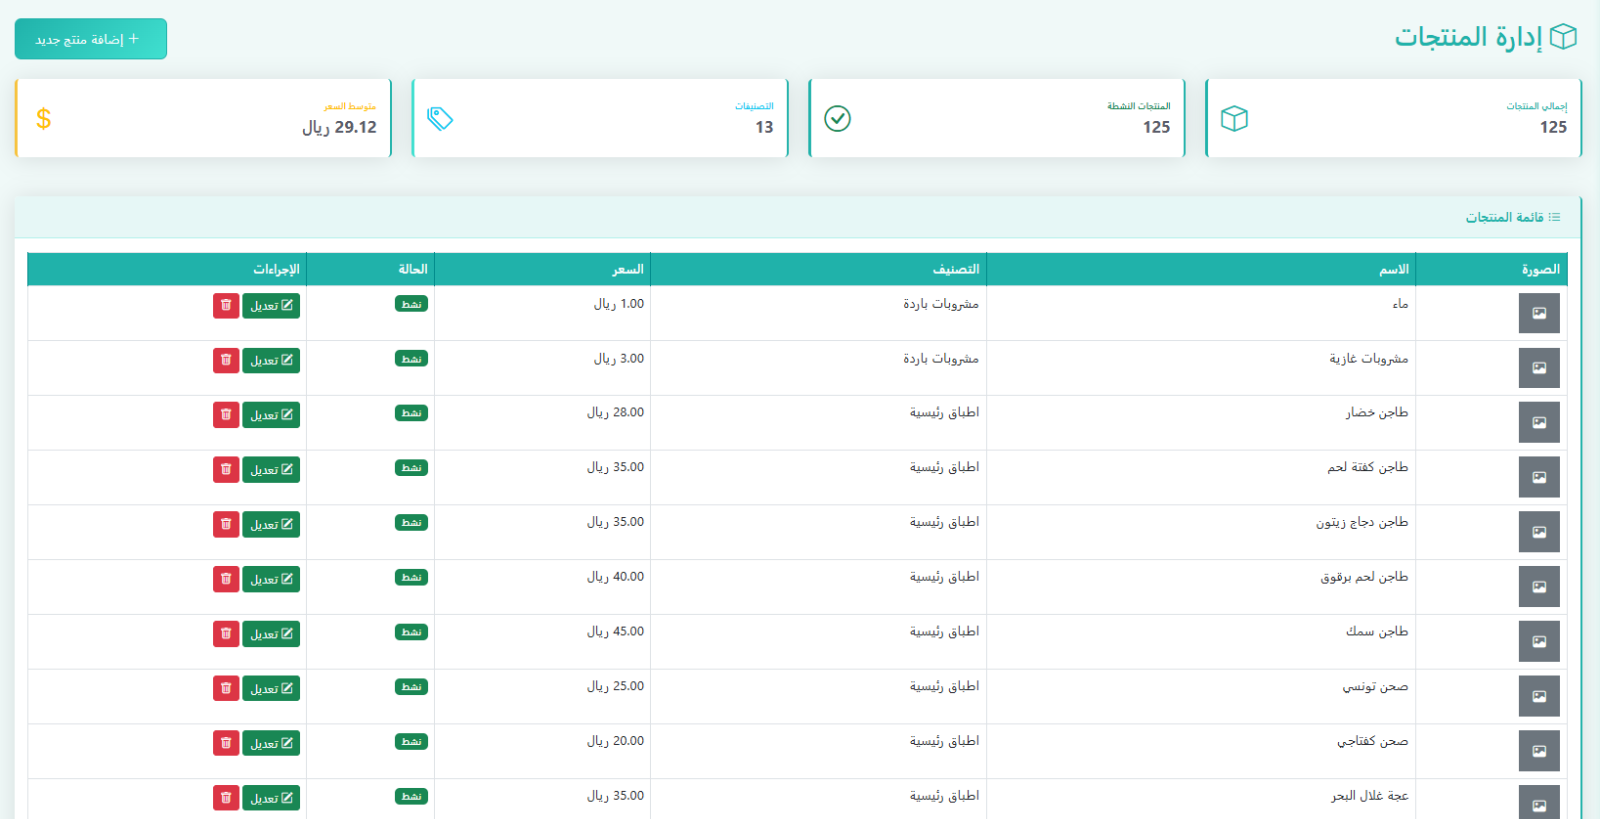Viewport: 1600px width, 819px height.
Task: Click the dollar sign average price icon
Action: tap(43, 119)
